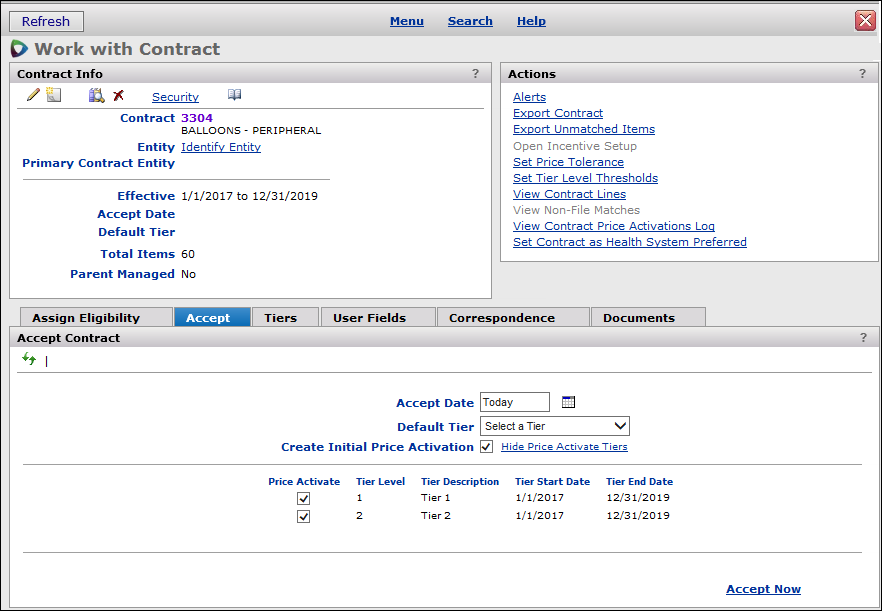882x611 pixels.
Task: Uncheck Create Initial Price Activation checkbox
Action: 486,447
